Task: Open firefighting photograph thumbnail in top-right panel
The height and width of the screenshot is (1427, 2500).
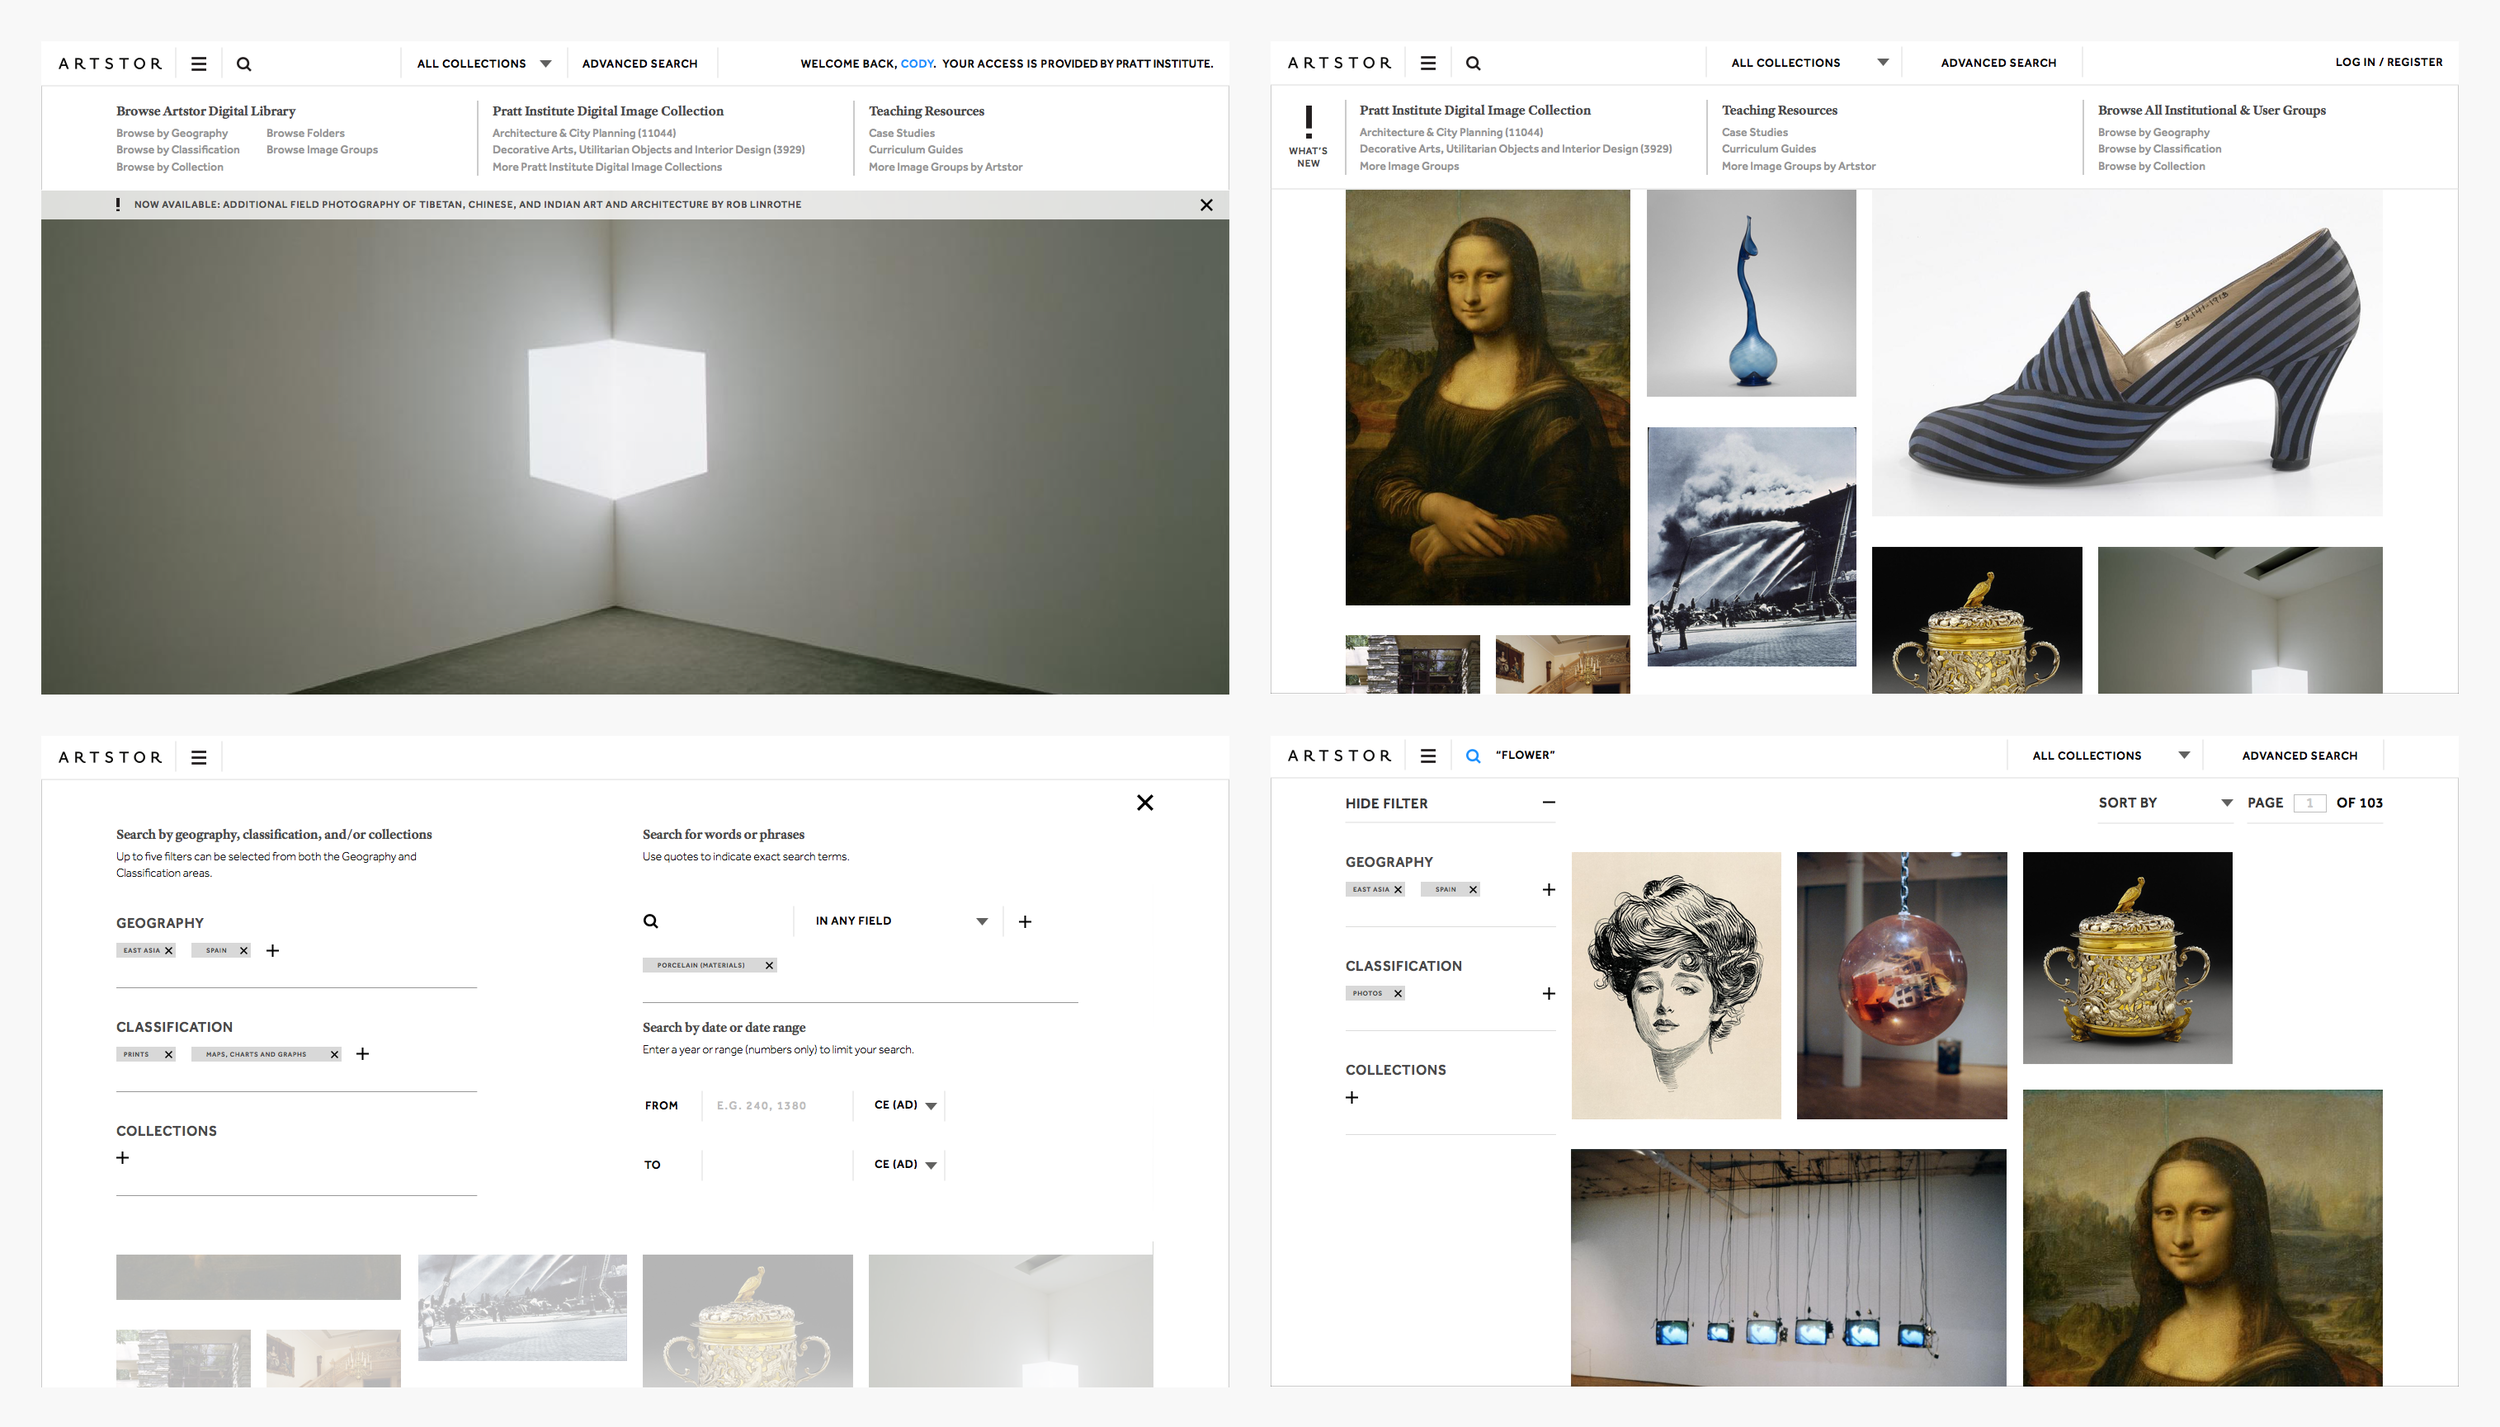Action: 1751,547
